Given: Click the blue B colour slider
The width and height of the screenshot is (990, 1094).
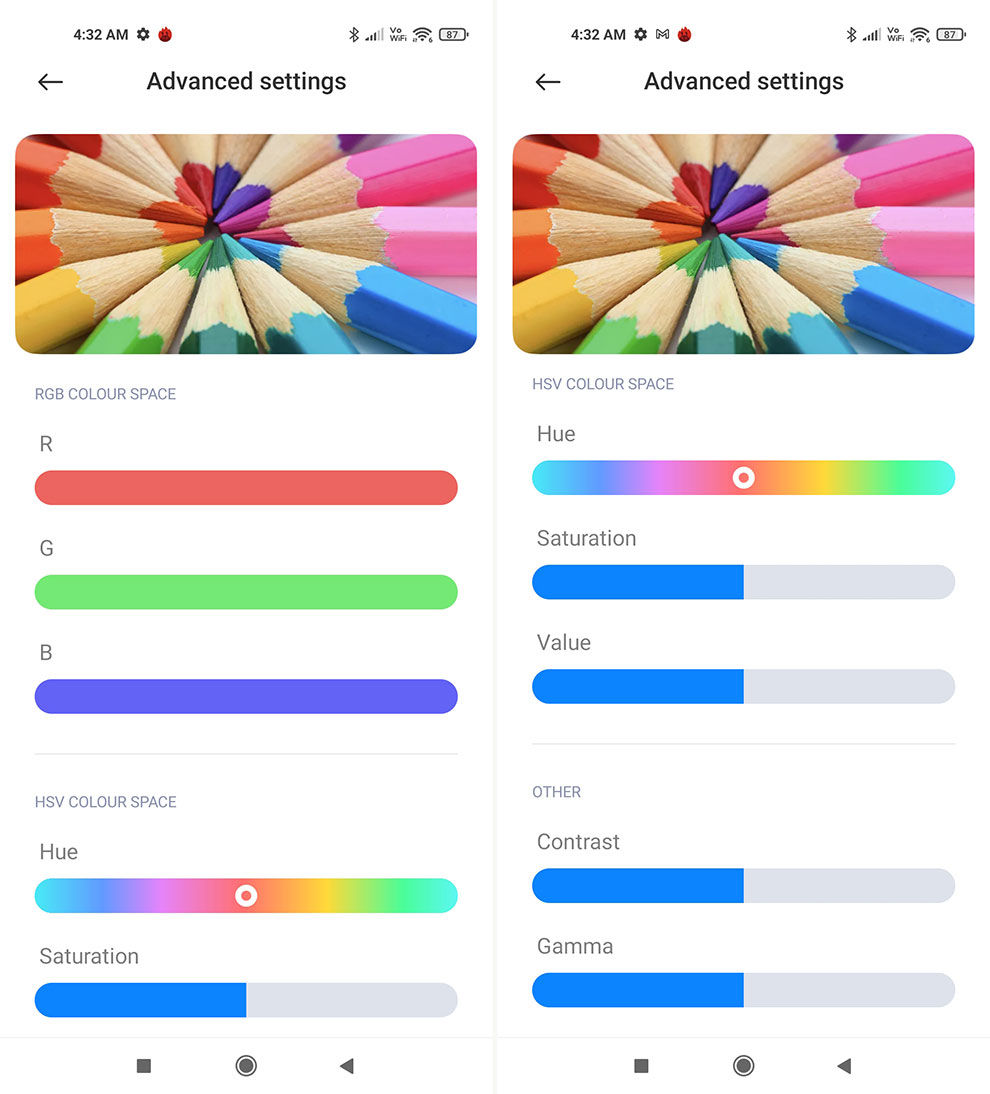Looking at the screenshot, I should (x=246, y=696).
